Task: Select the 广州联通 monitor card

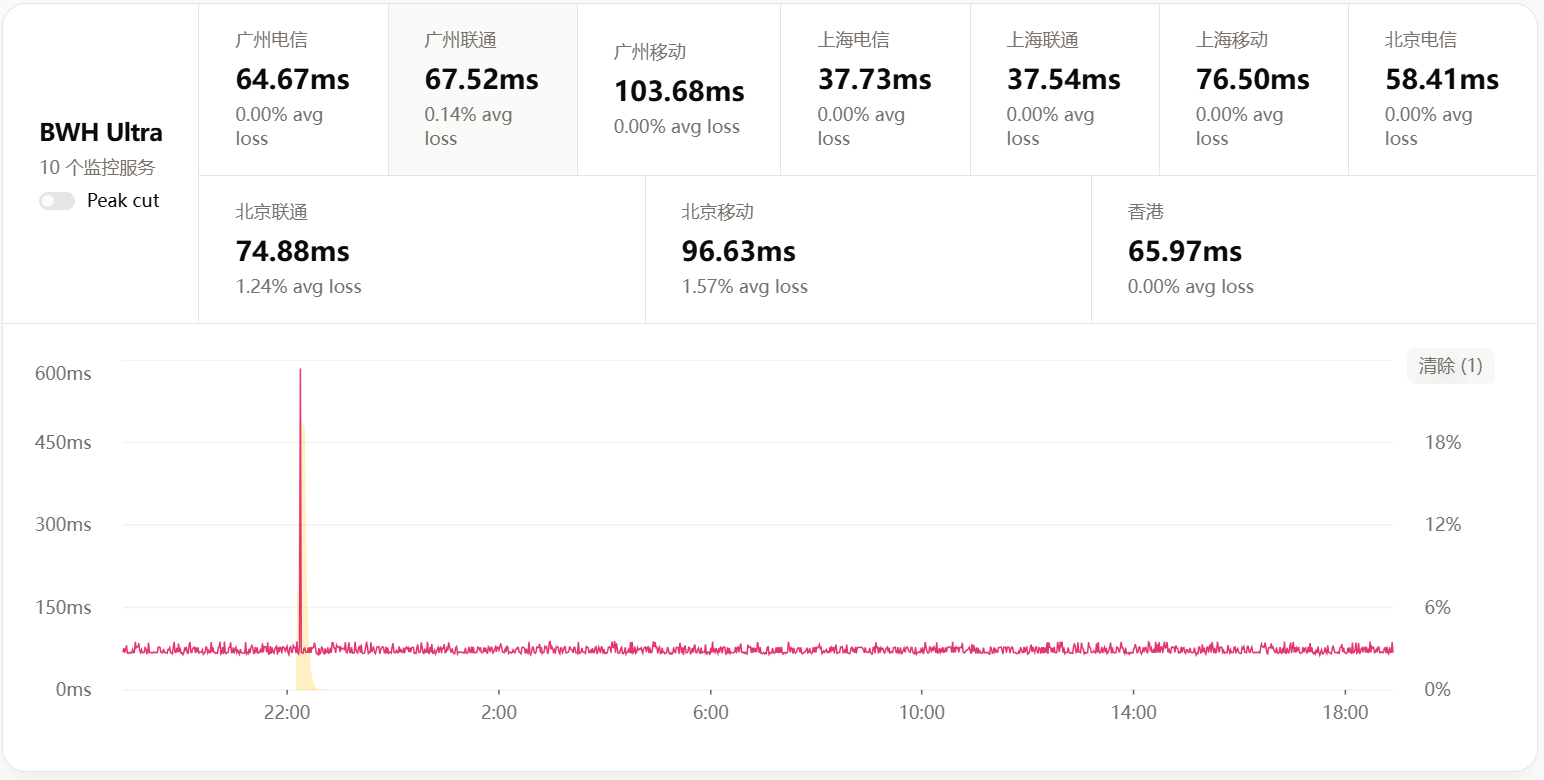Action: click(482, 89)
